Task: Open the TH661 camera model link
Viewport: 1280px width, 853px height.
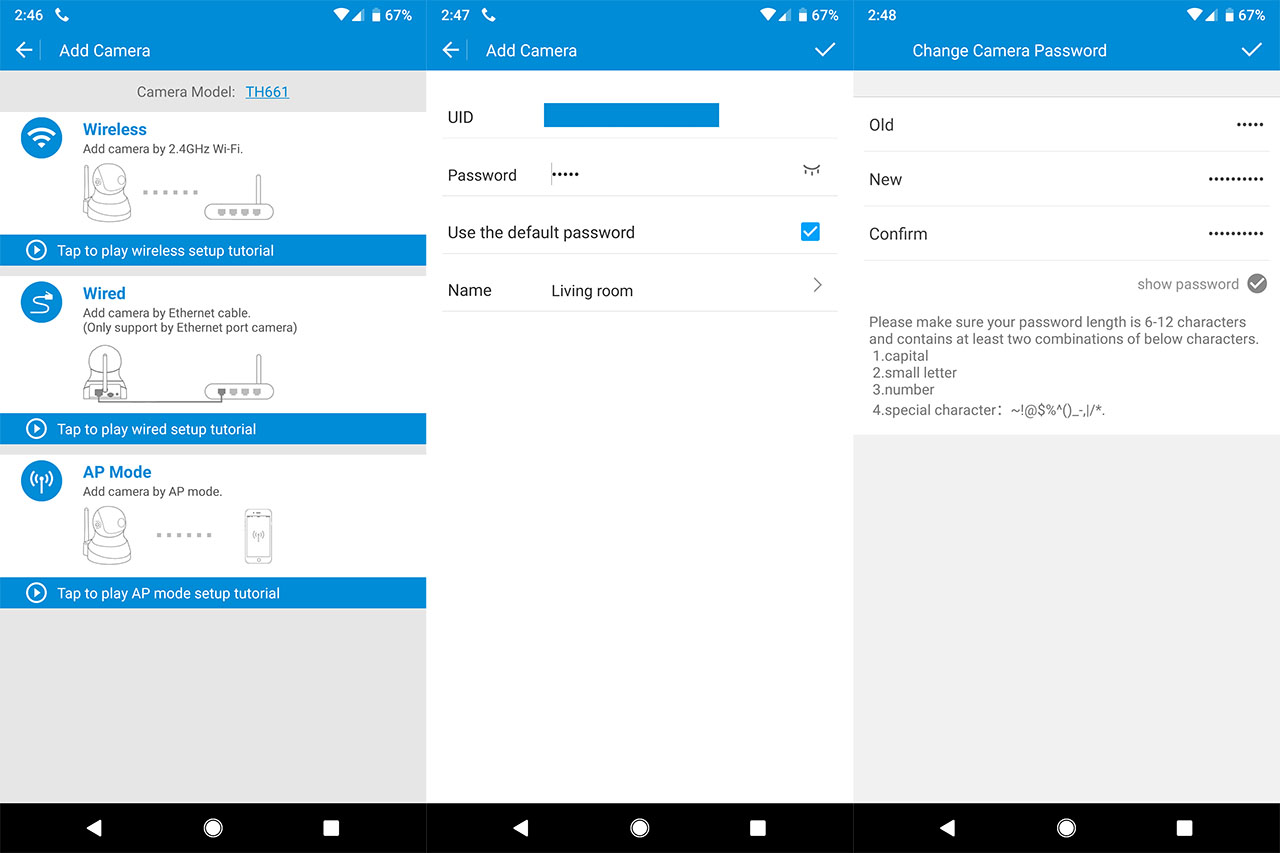Action: point(267,92)
